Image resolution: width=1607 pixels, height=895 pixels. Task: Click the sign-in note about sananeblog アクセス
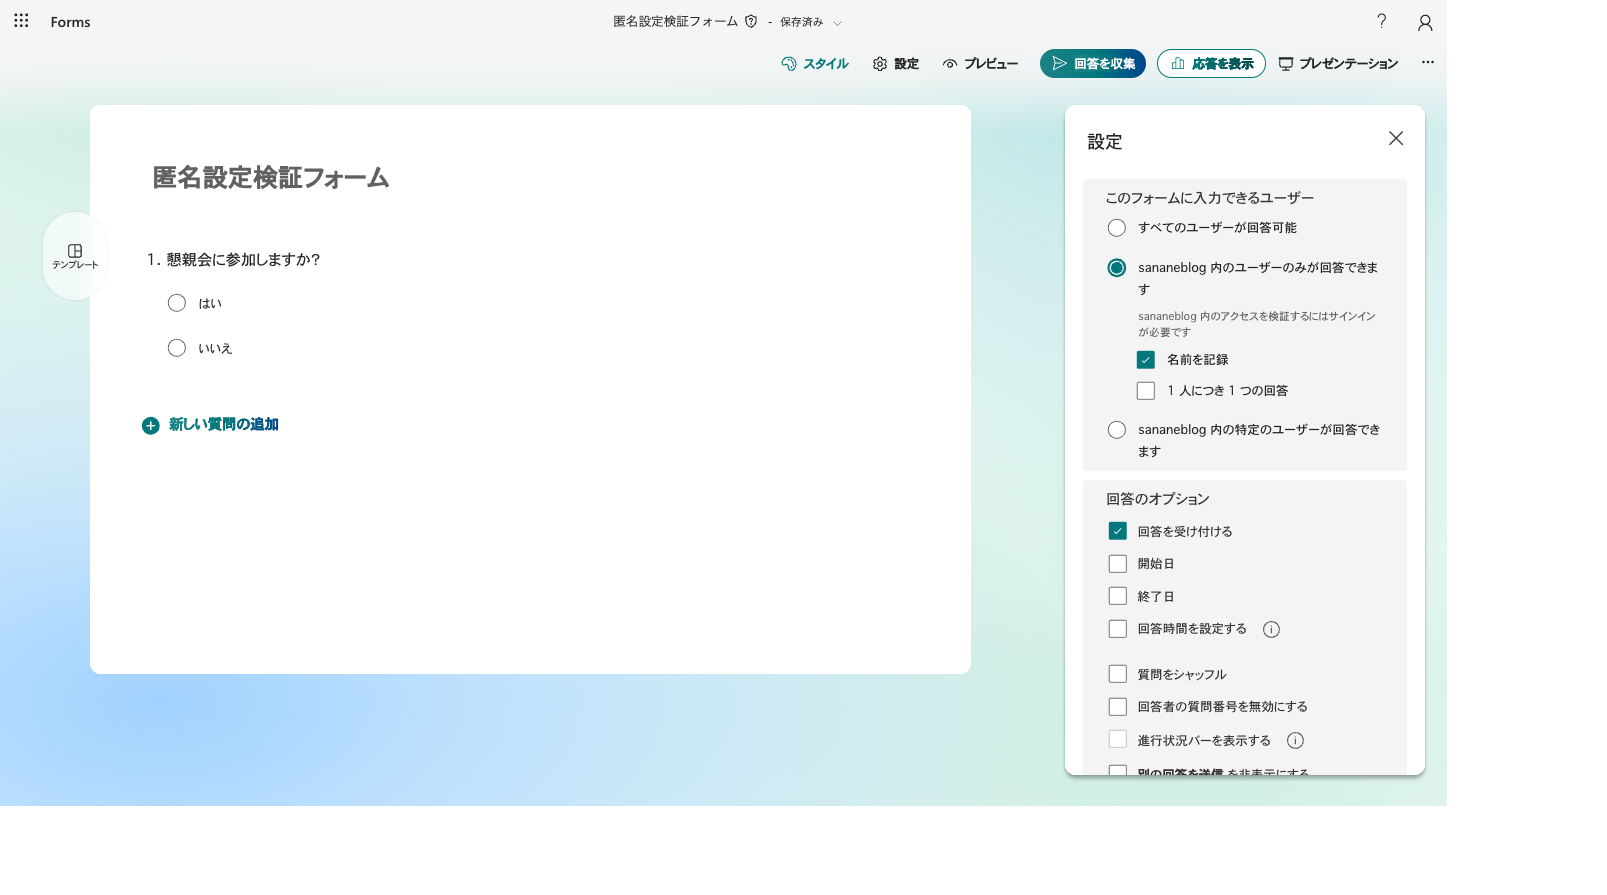[1257, 324]
